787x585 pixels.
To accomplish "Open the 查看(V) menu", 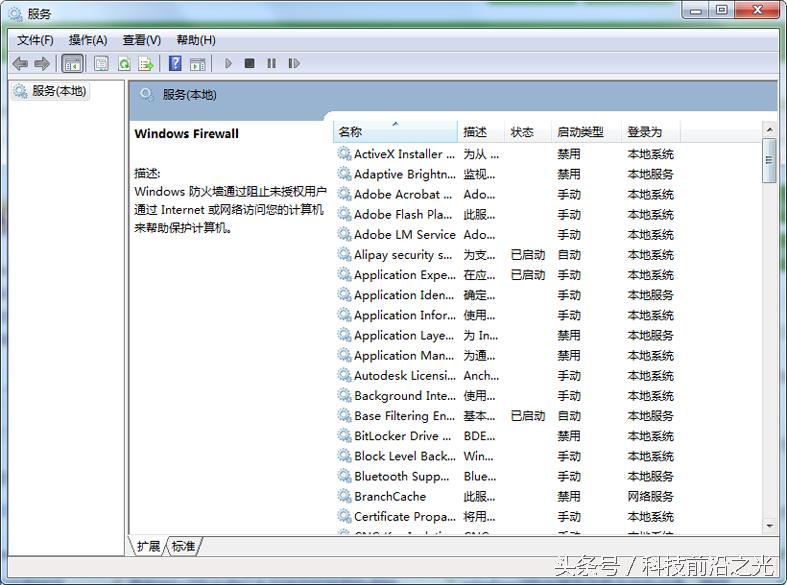I will pyautogui.click(x=142, y=40).
